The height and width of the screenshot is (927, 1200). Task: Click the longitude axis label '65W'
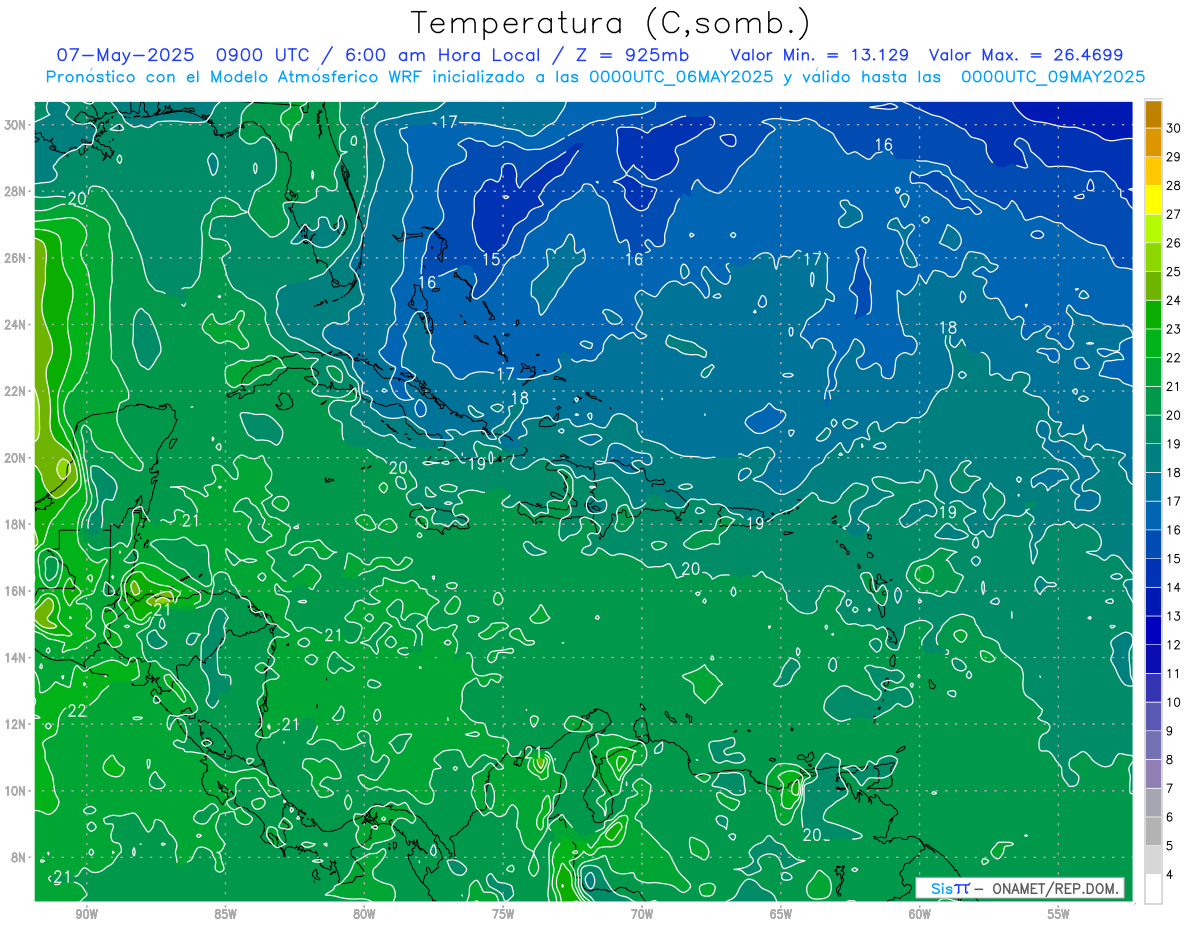point(781,914)
